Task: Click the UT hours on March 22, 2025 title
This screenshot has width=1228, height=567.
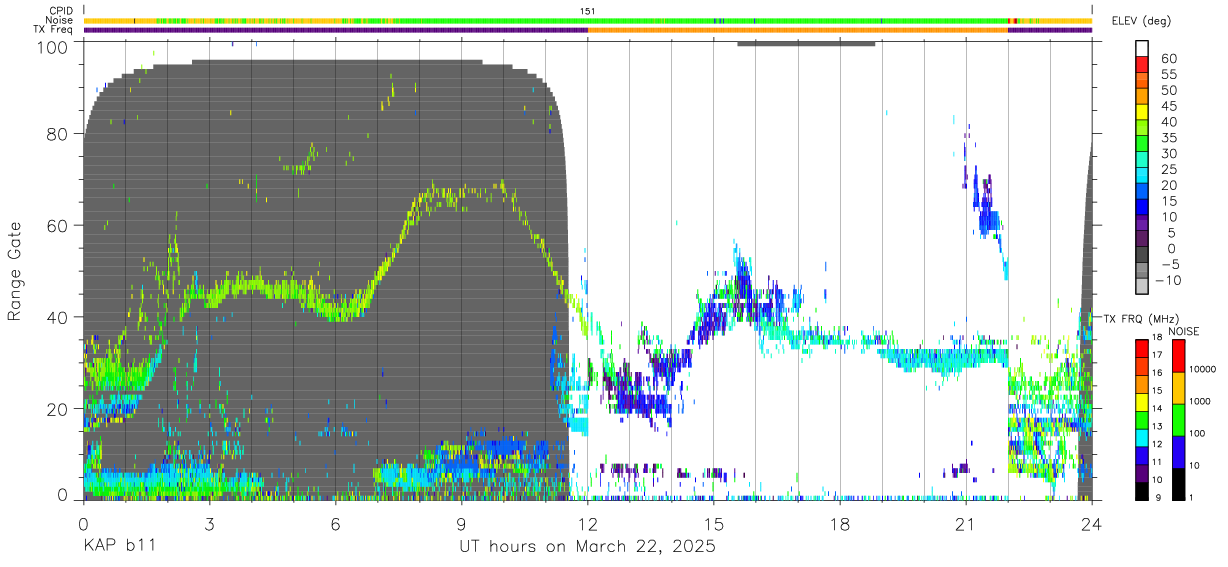Action: 587,547
